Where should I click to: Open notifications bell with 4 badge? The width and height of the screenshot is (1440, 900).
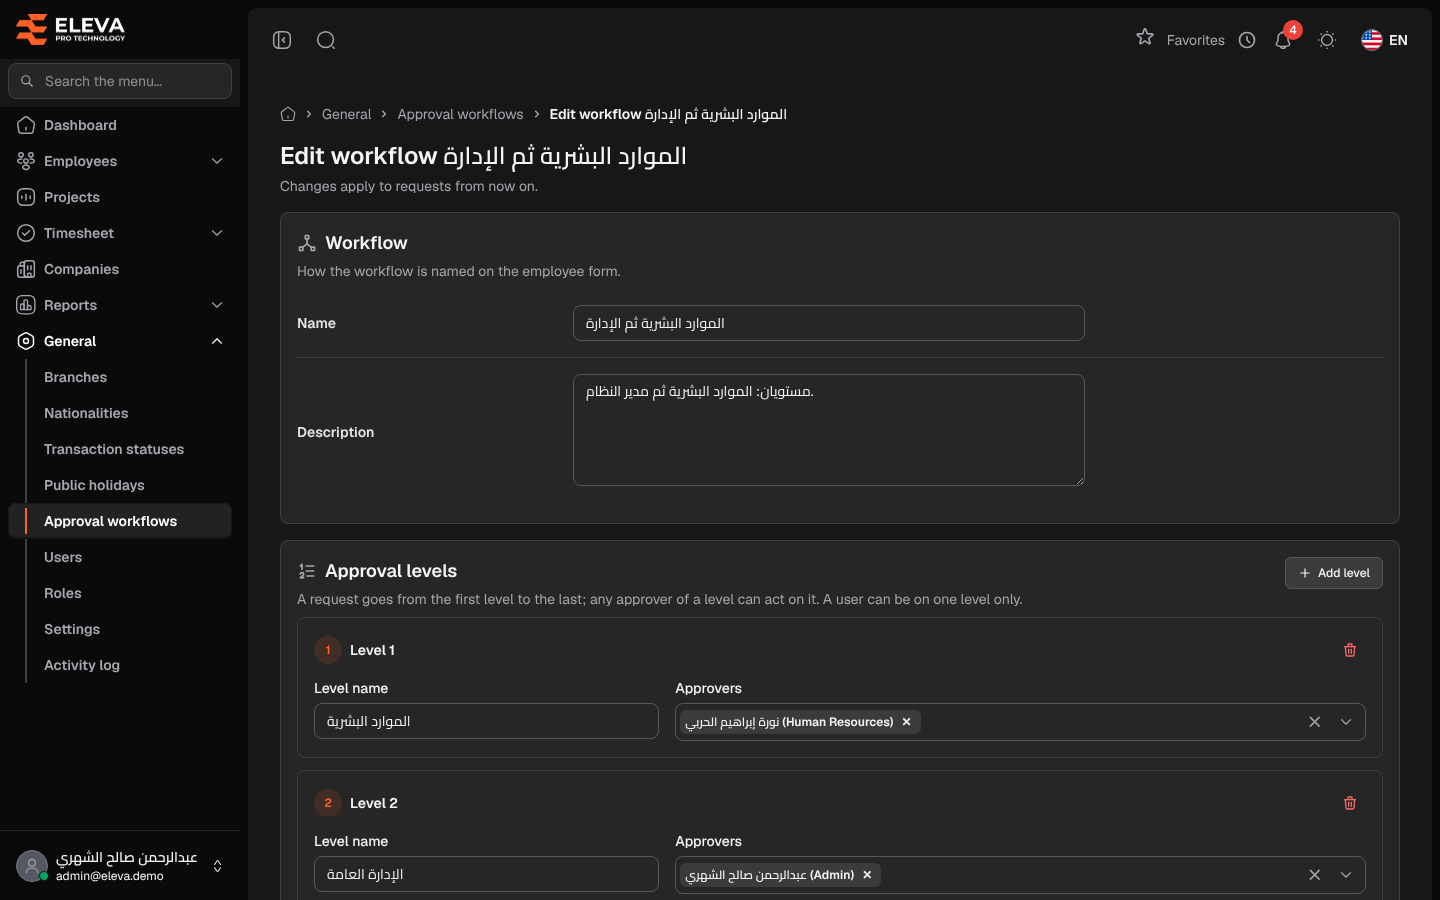tap(1284, 39)
